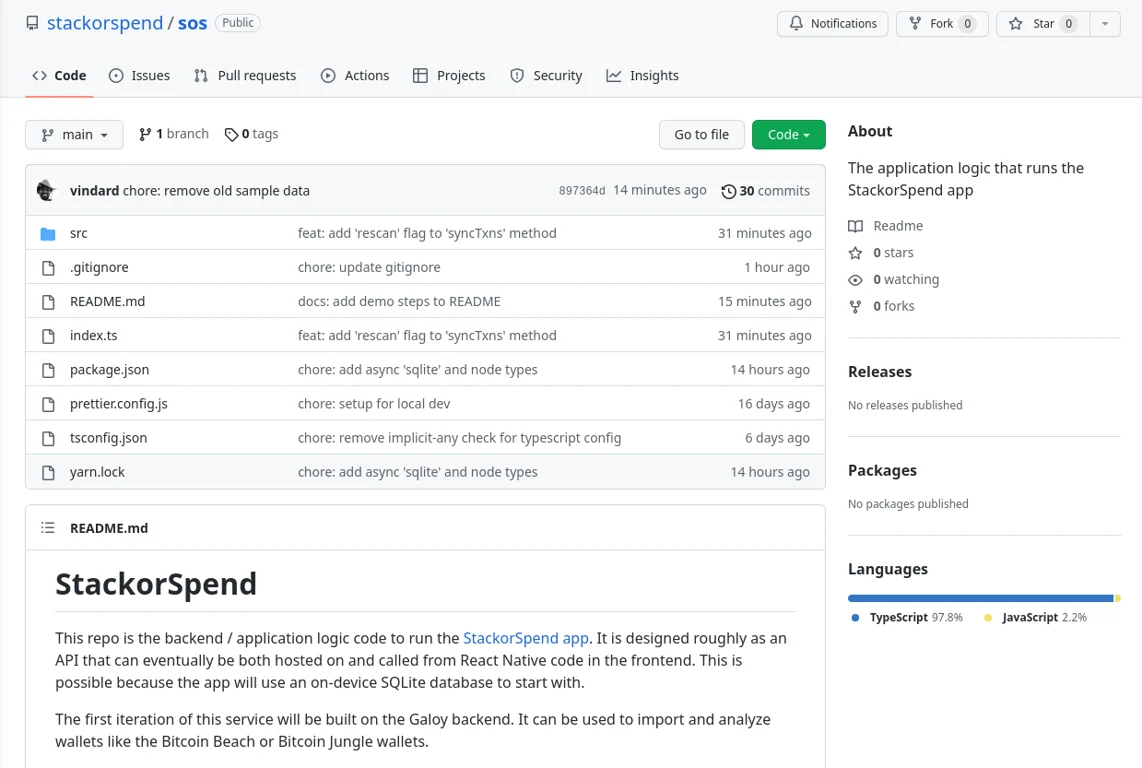1142x768 pixels.
Task: Open README.md in the file list
Action: [107, 302]
